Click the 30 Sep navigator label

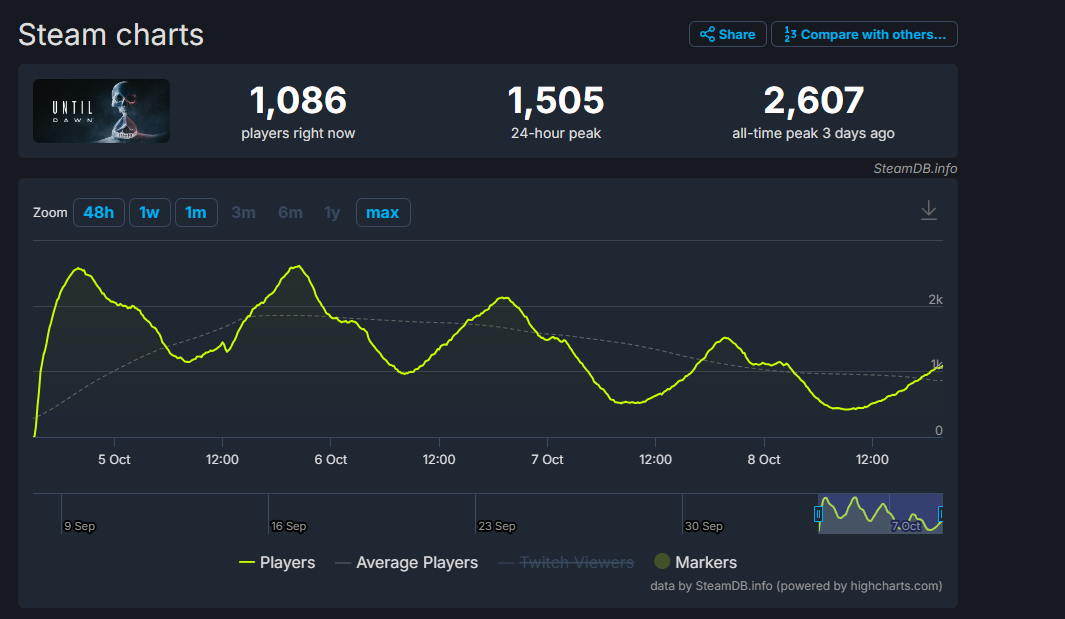point(704,526)
